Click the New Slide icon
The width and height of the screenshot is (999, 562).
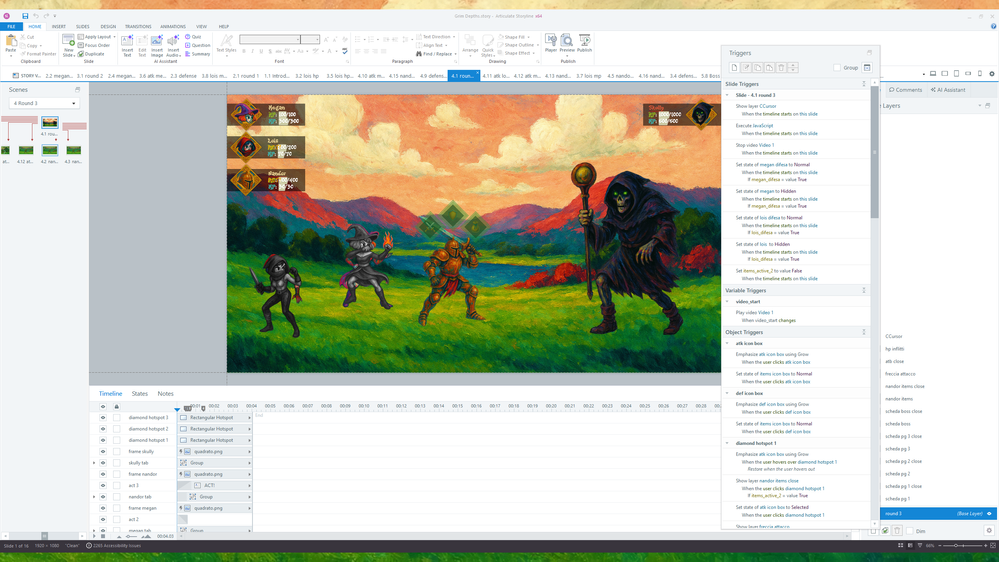coord(68,45)
